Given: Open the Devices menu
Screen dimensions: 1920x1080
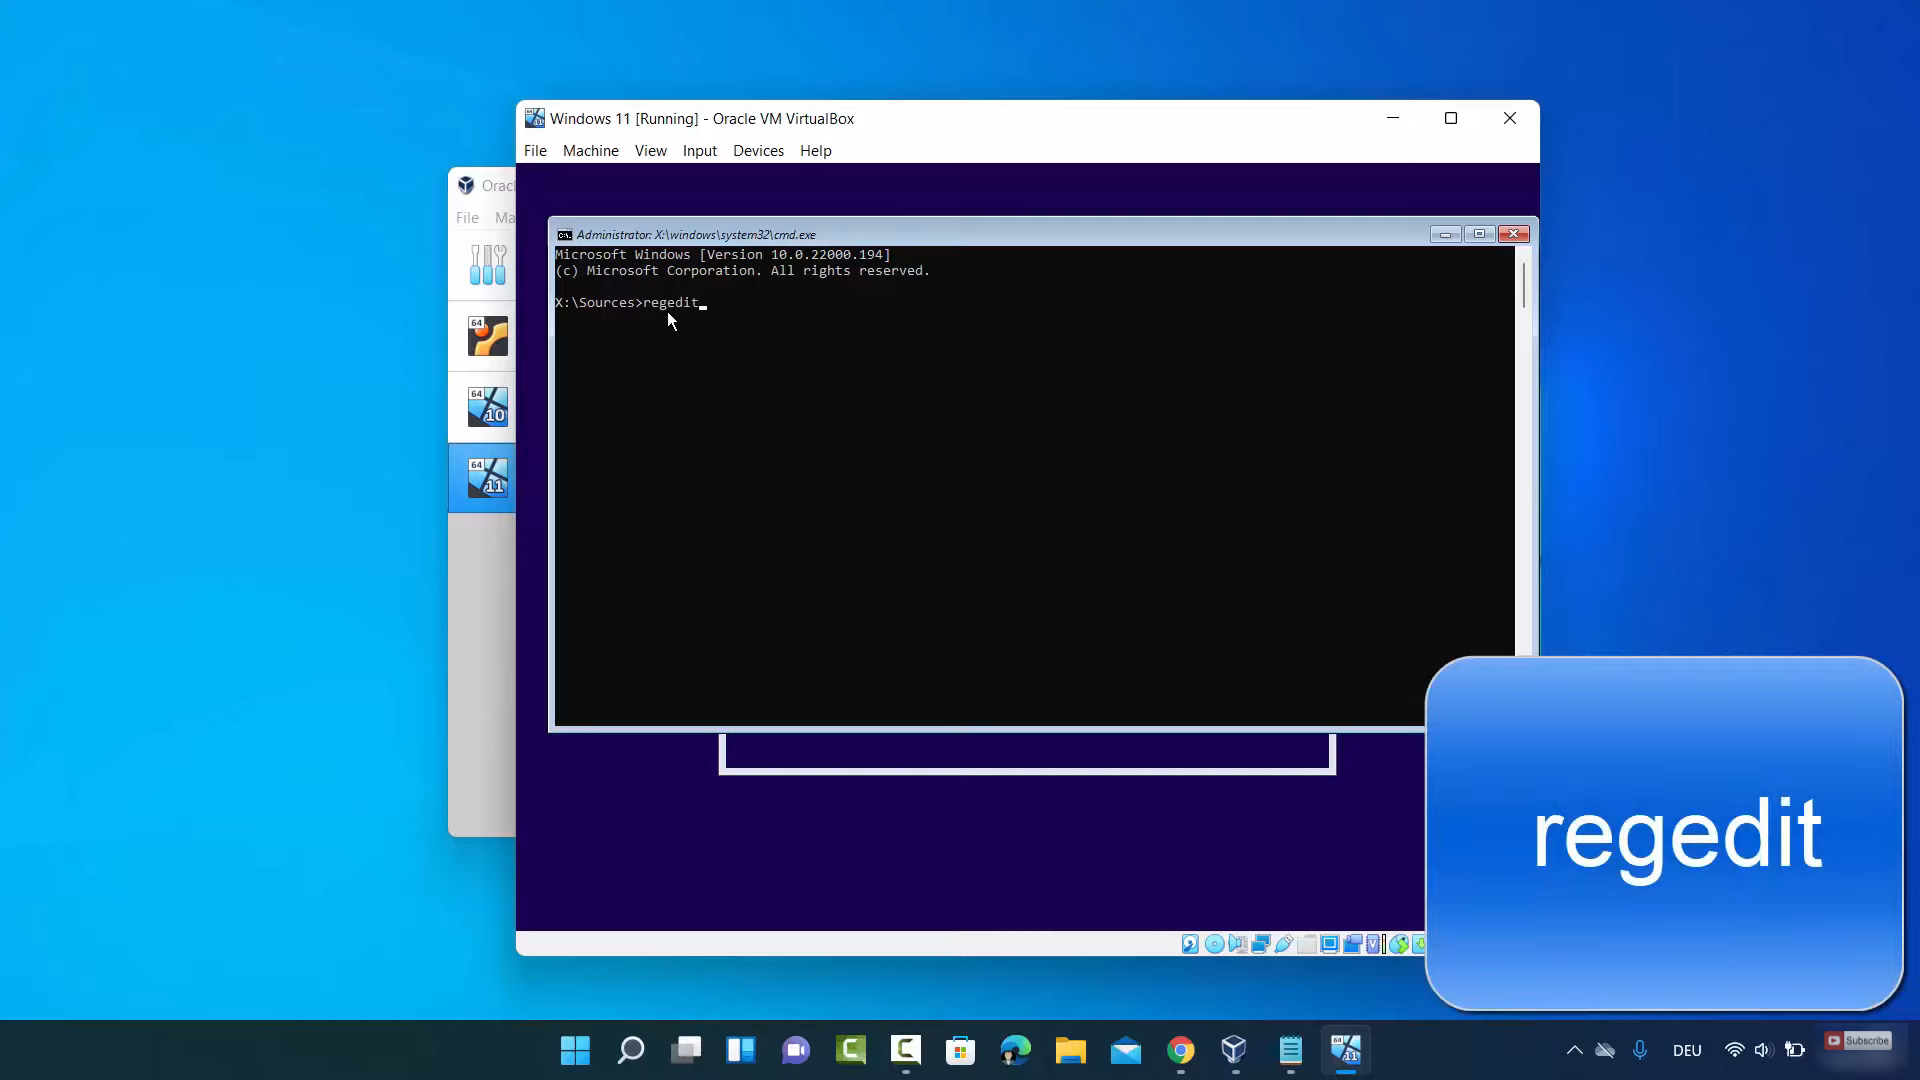Looking at the screenshot, I should (x=758, y=151).
